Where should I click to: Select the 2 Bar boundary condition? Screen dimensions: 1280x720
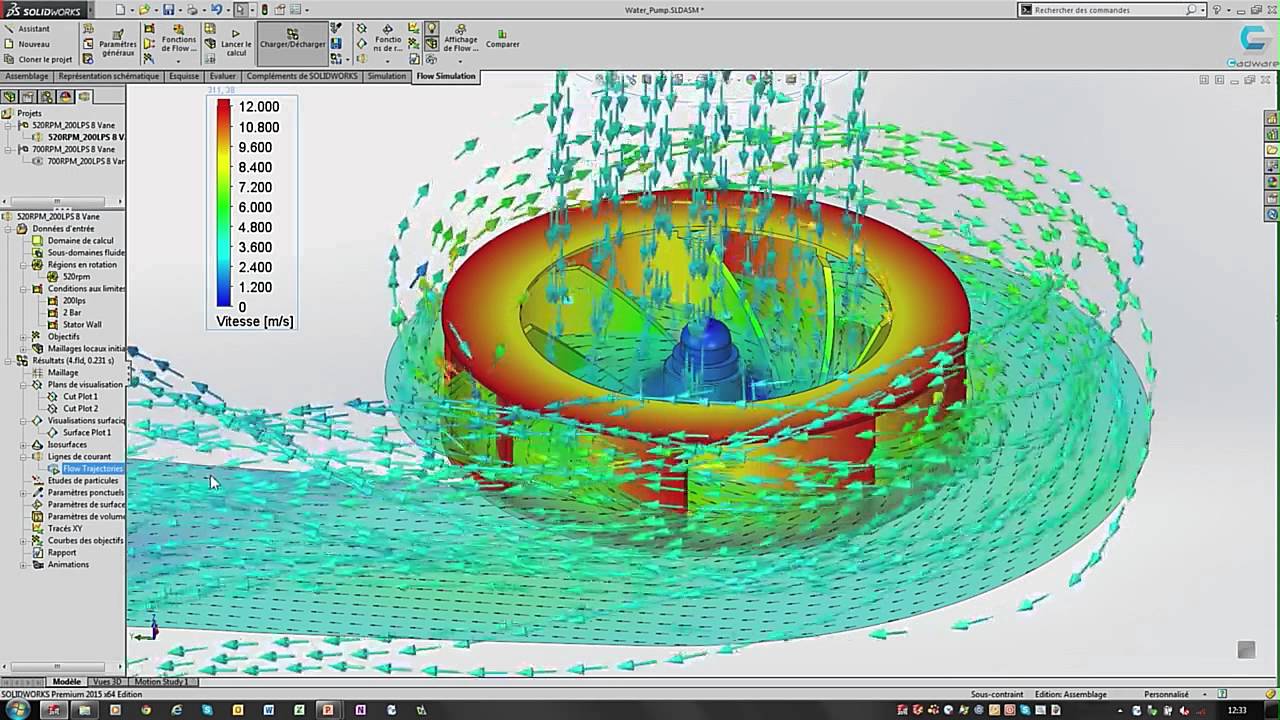72,313
